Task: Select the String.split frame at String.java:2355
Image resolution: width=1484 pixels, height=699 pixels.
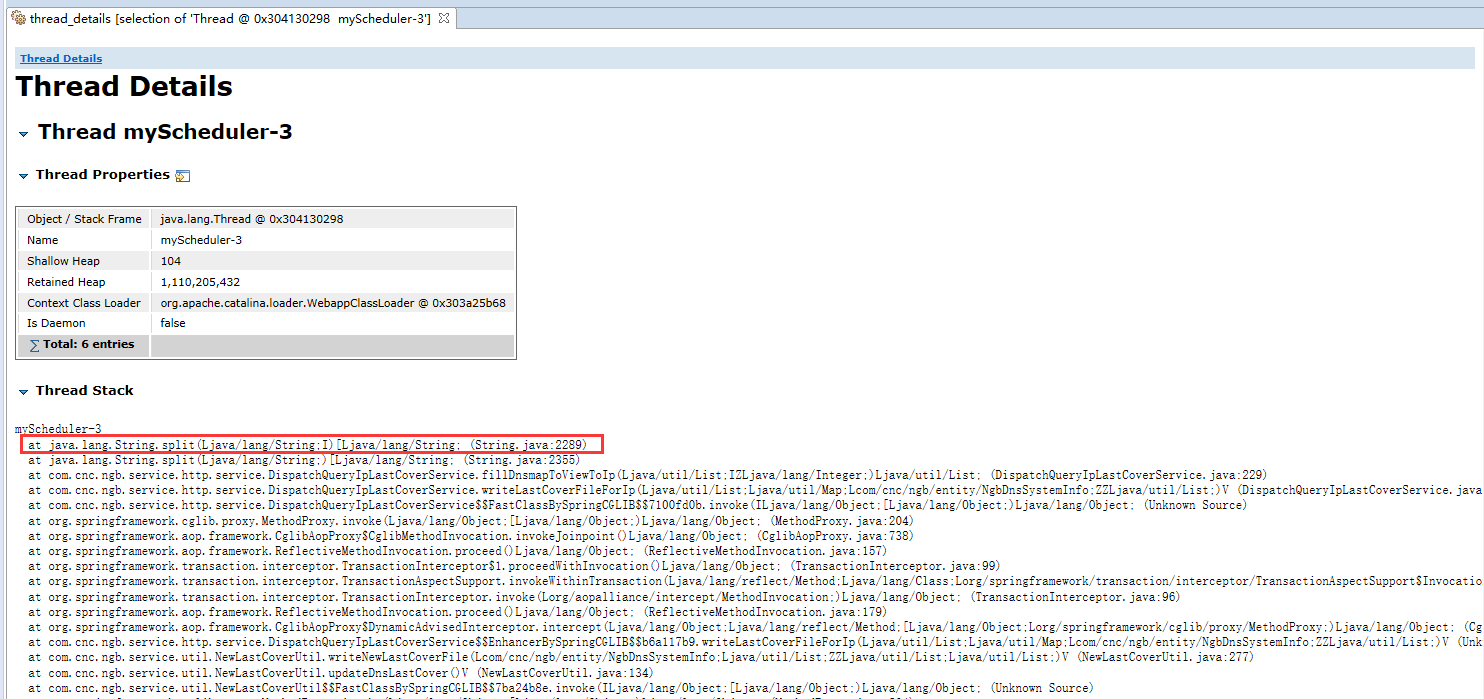Action: [x=304, y=460]
